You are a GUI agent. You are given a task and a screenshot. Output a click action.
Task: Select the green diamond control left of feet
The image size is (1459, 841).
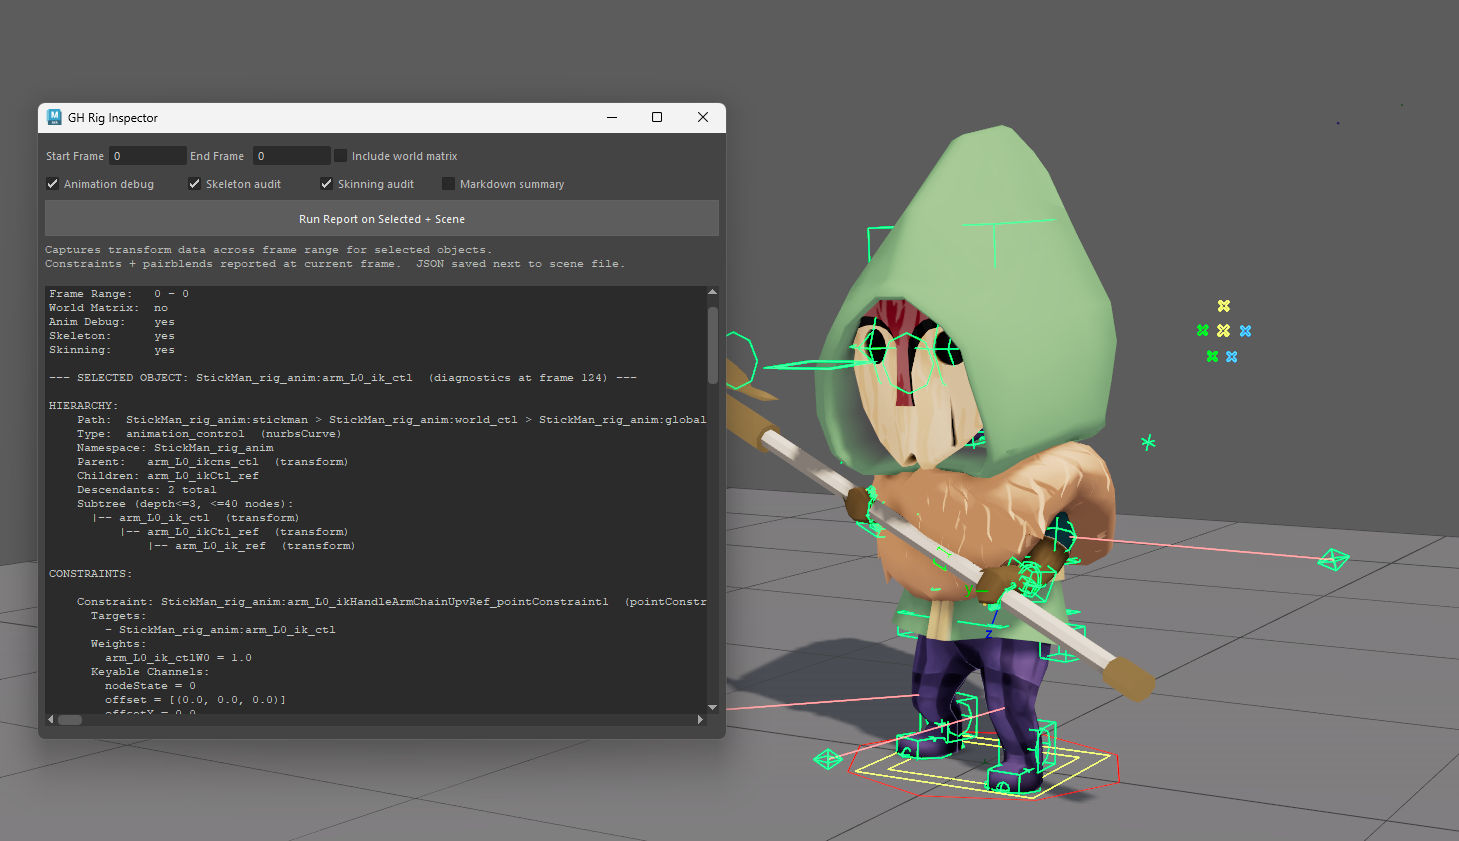point(828,759)
